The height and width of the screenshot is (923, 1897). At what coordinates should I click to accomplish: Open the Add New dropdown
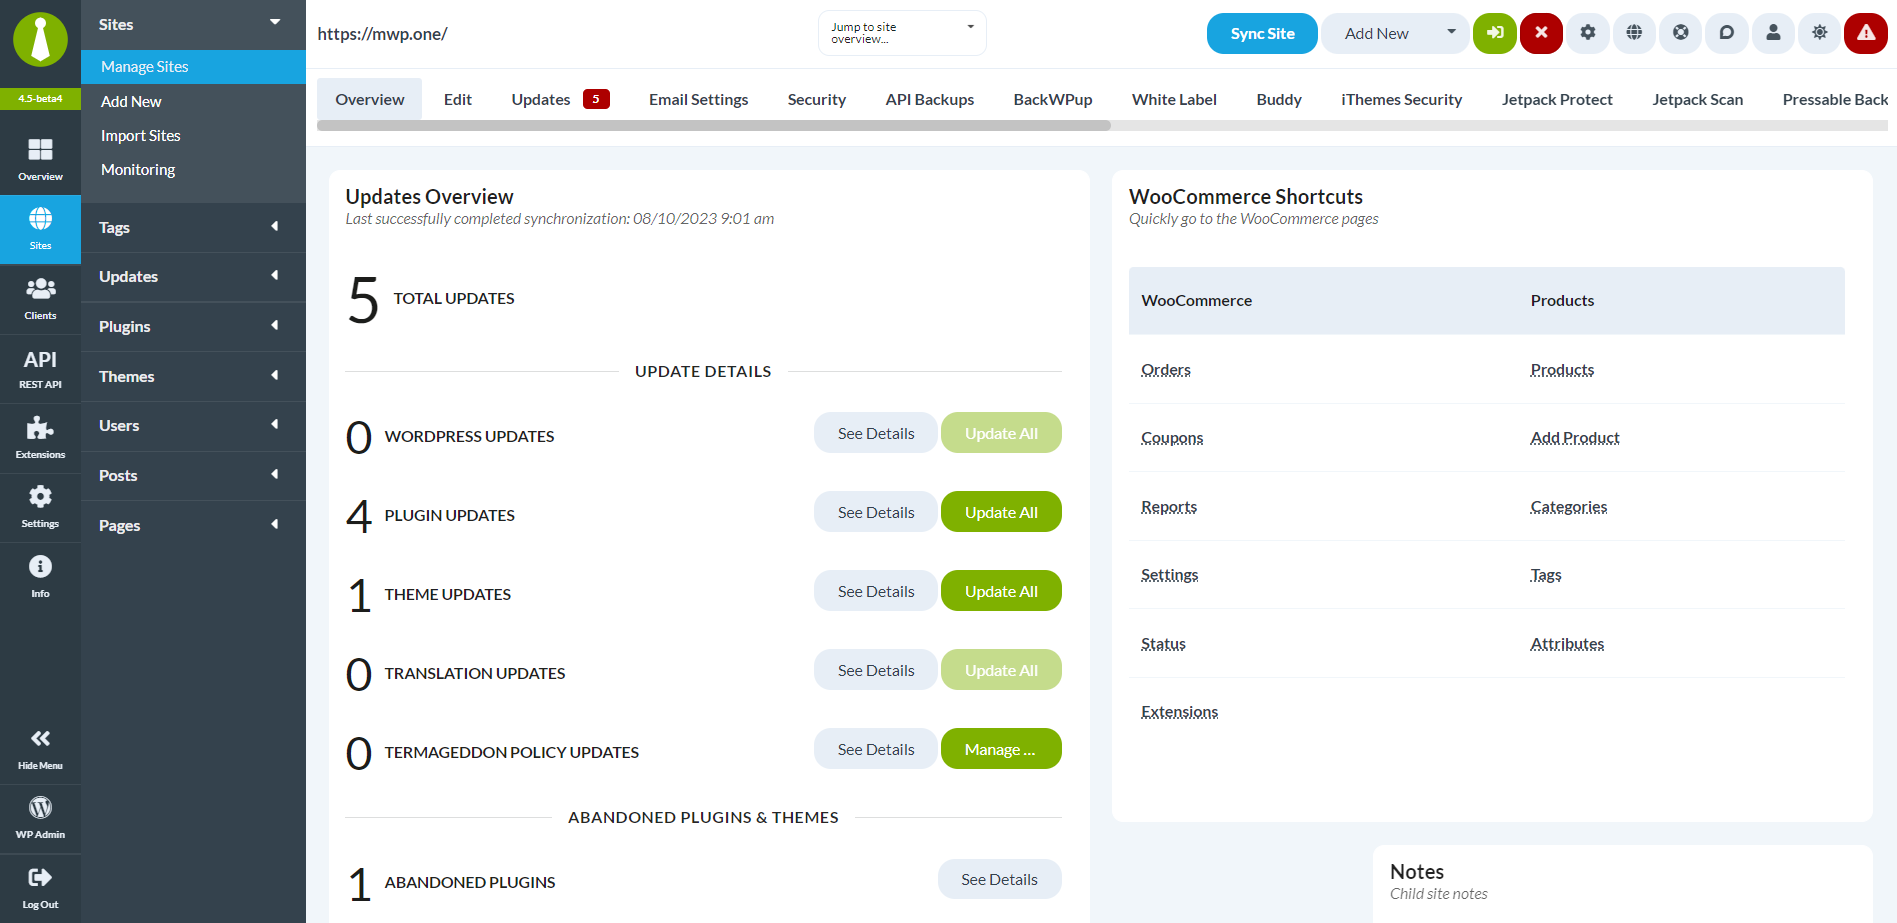pos(1395,33)
